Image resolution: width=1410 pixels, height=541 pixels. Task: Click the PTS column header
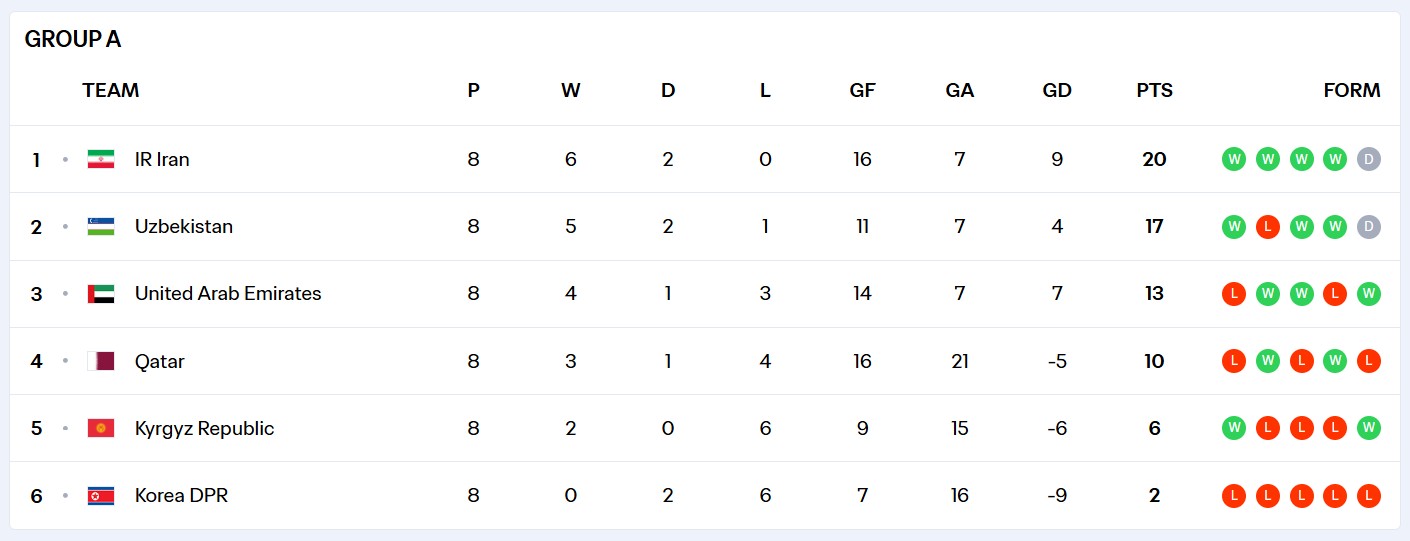click(1155, 90)
